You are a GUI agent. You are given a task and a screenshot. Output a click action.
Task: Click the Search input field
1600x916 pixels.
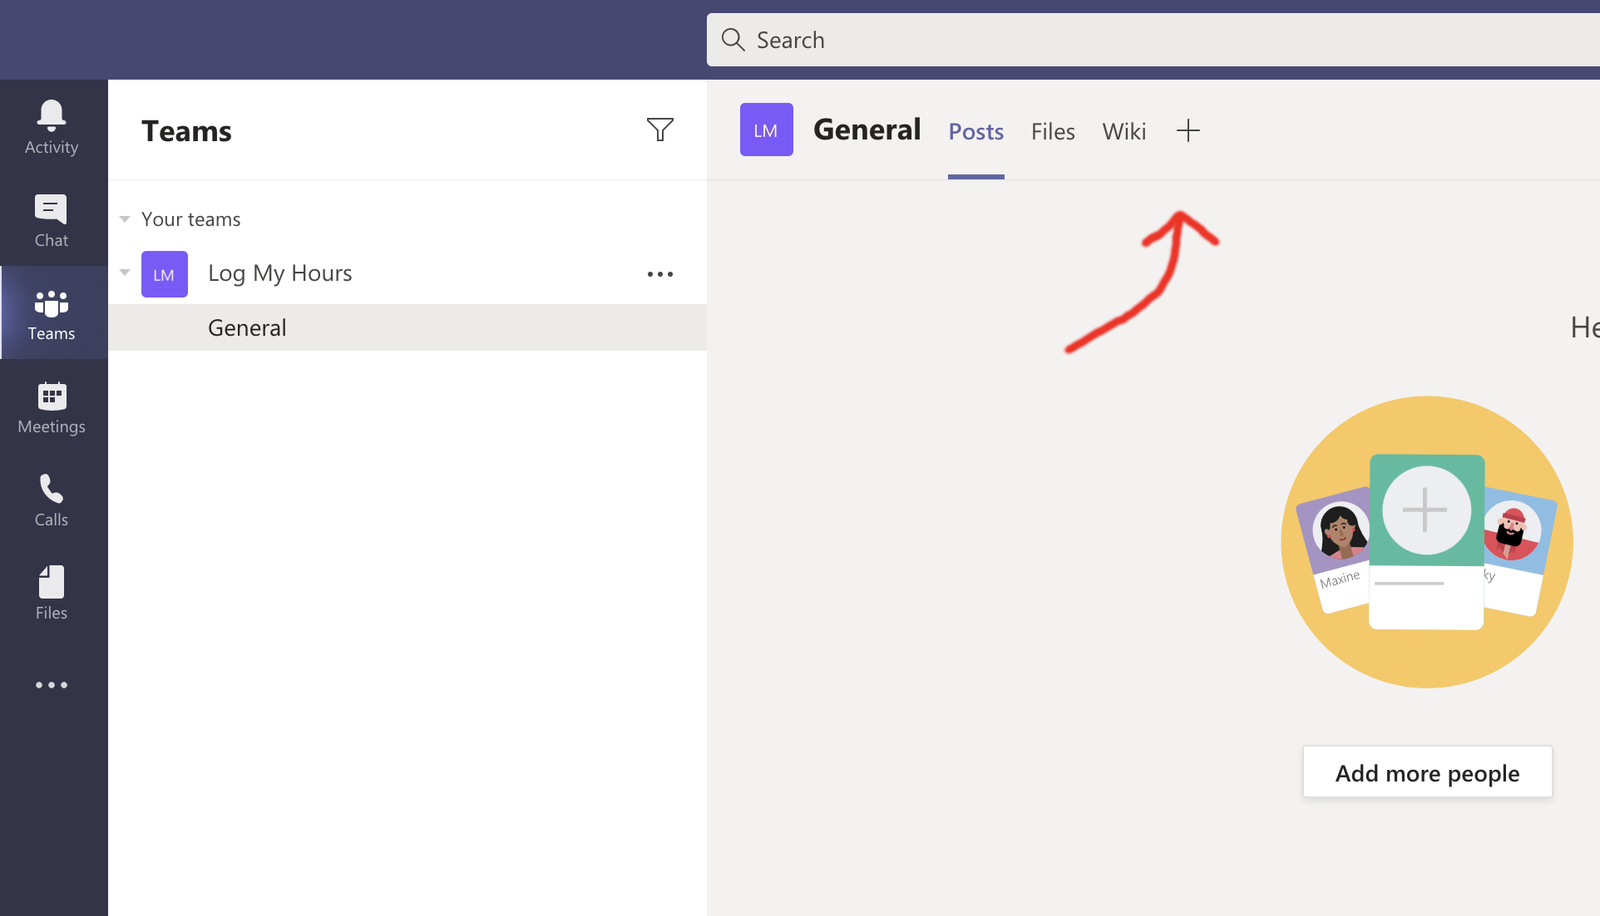(x=1150, y=40)
